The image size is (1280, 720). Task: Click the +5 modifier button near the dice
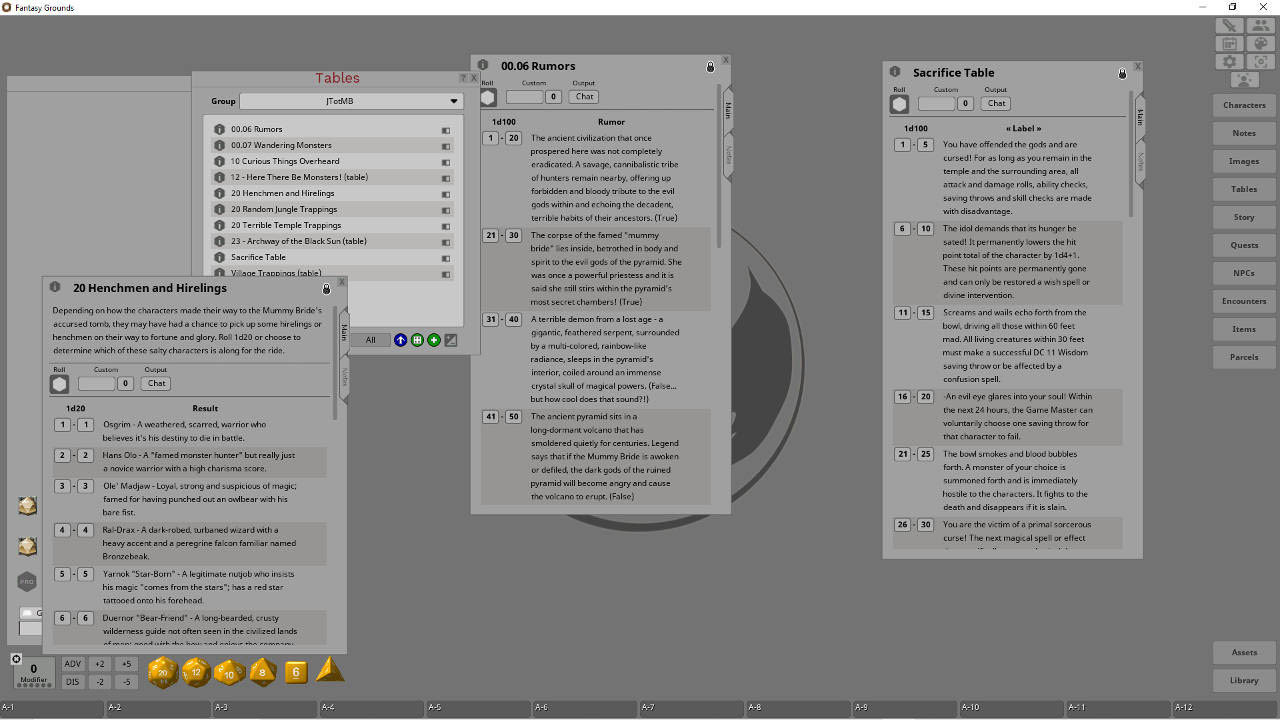click(126, 663)
